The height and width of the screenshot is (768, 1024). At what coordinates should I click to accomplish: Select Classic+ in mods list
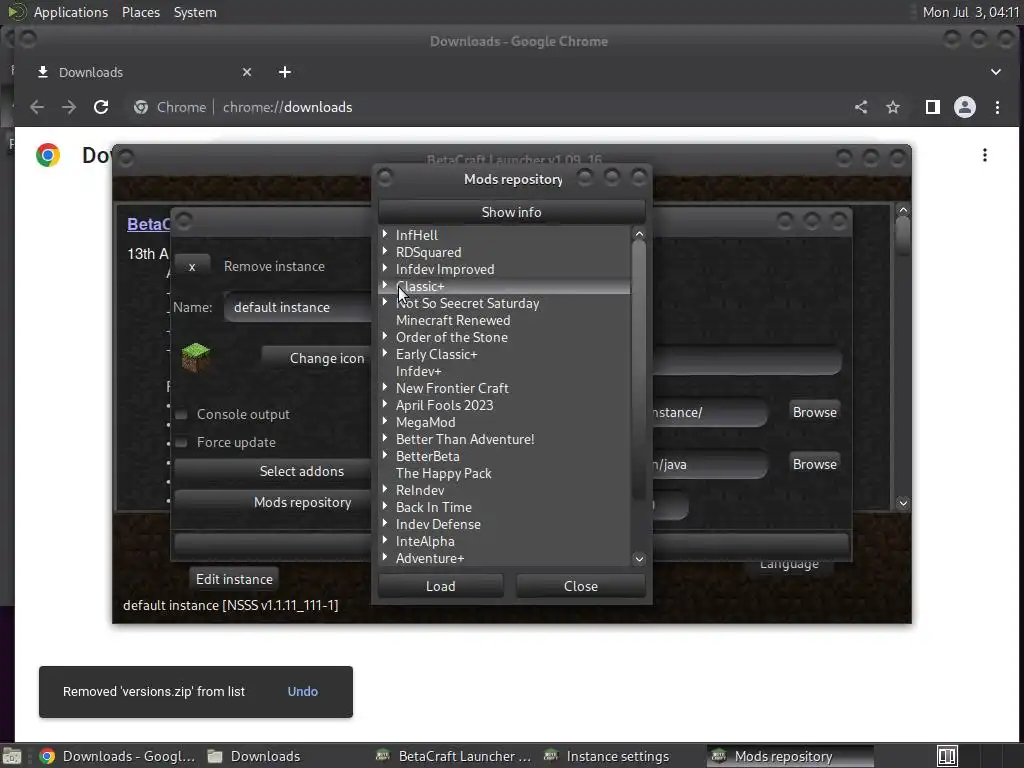point(420,286)
